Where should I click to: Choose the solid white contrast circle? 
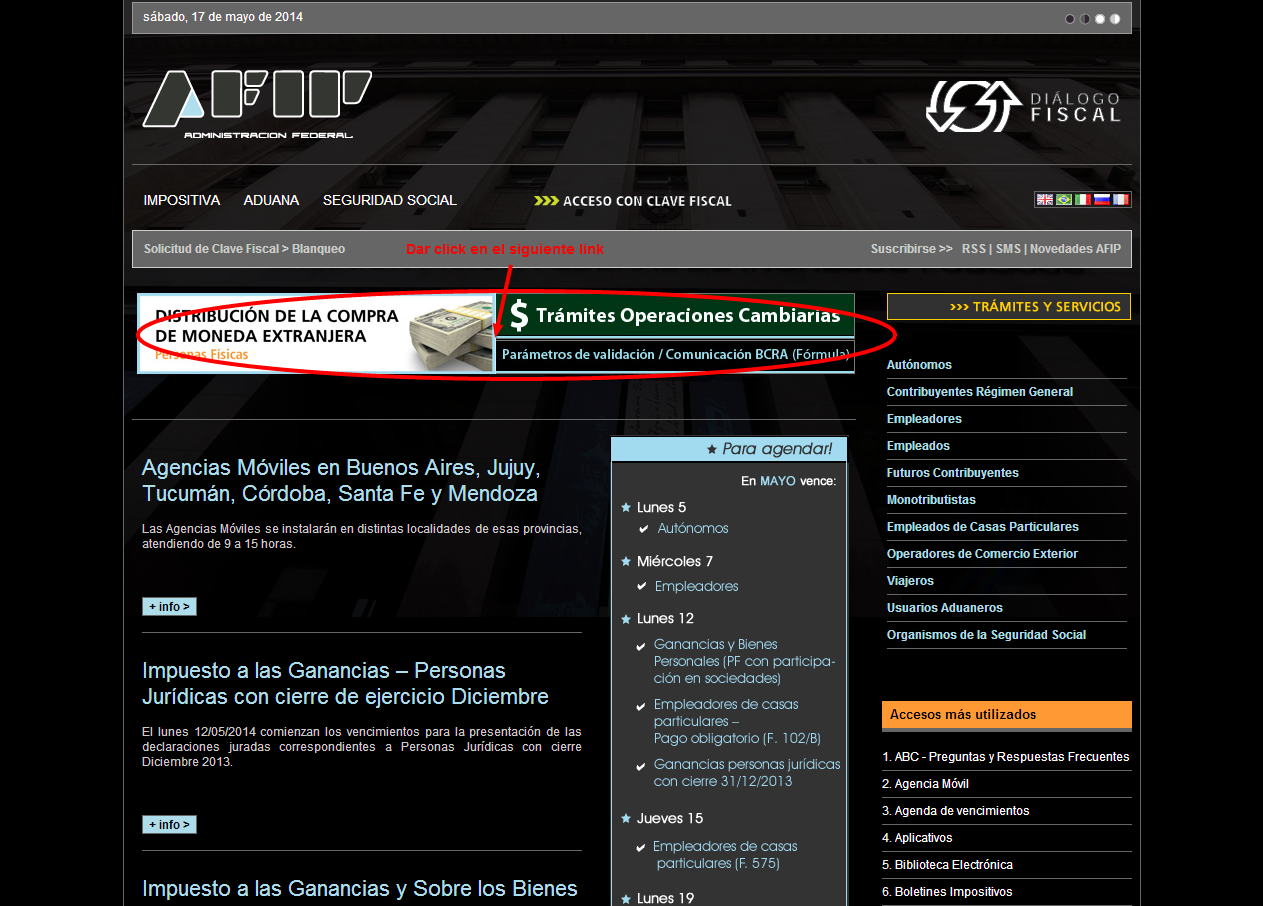(1100, 18)
